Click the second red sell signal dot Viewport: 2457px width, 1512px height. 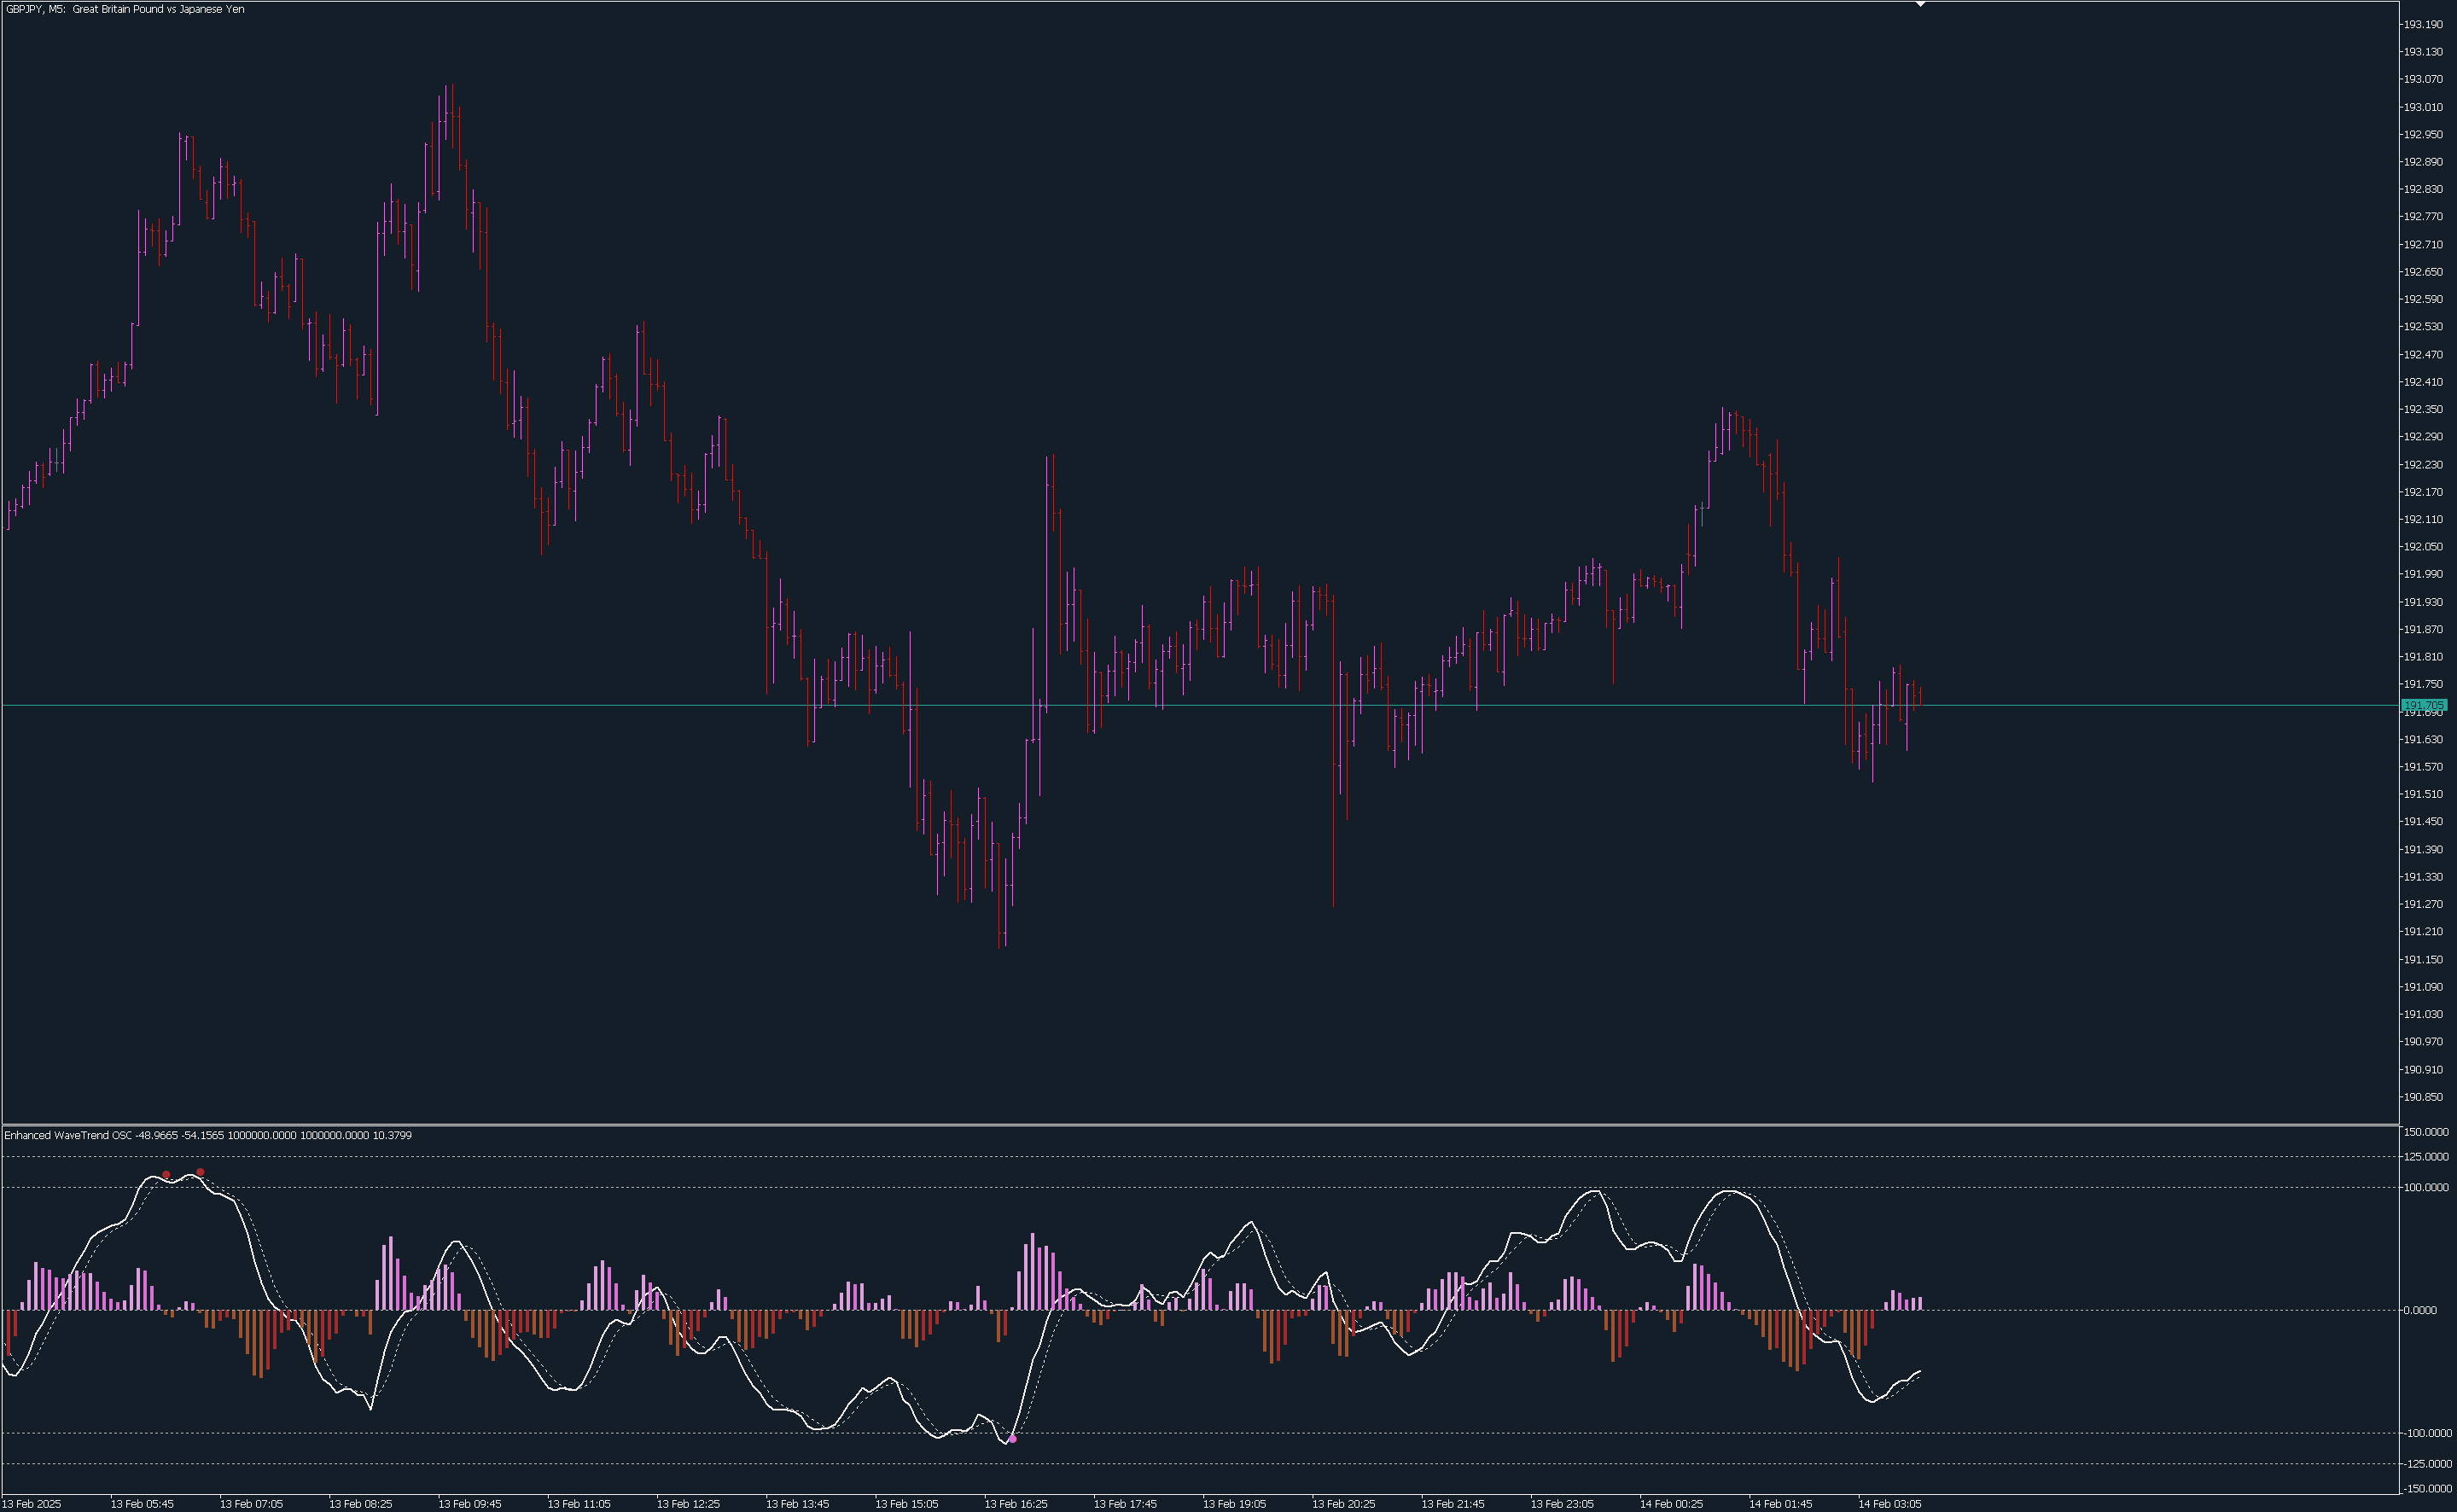tap(201, 1172)
